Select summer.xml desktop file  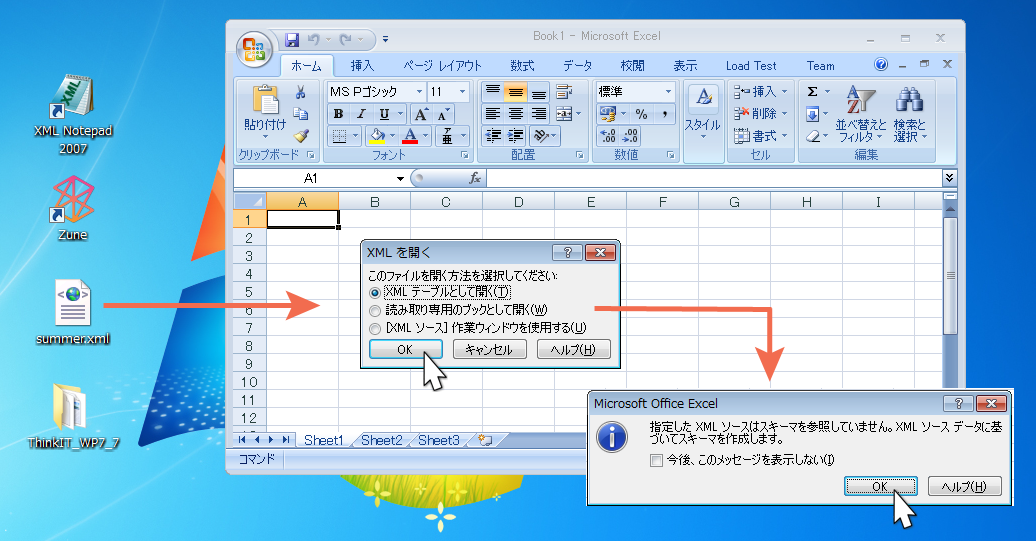[73, 312]
